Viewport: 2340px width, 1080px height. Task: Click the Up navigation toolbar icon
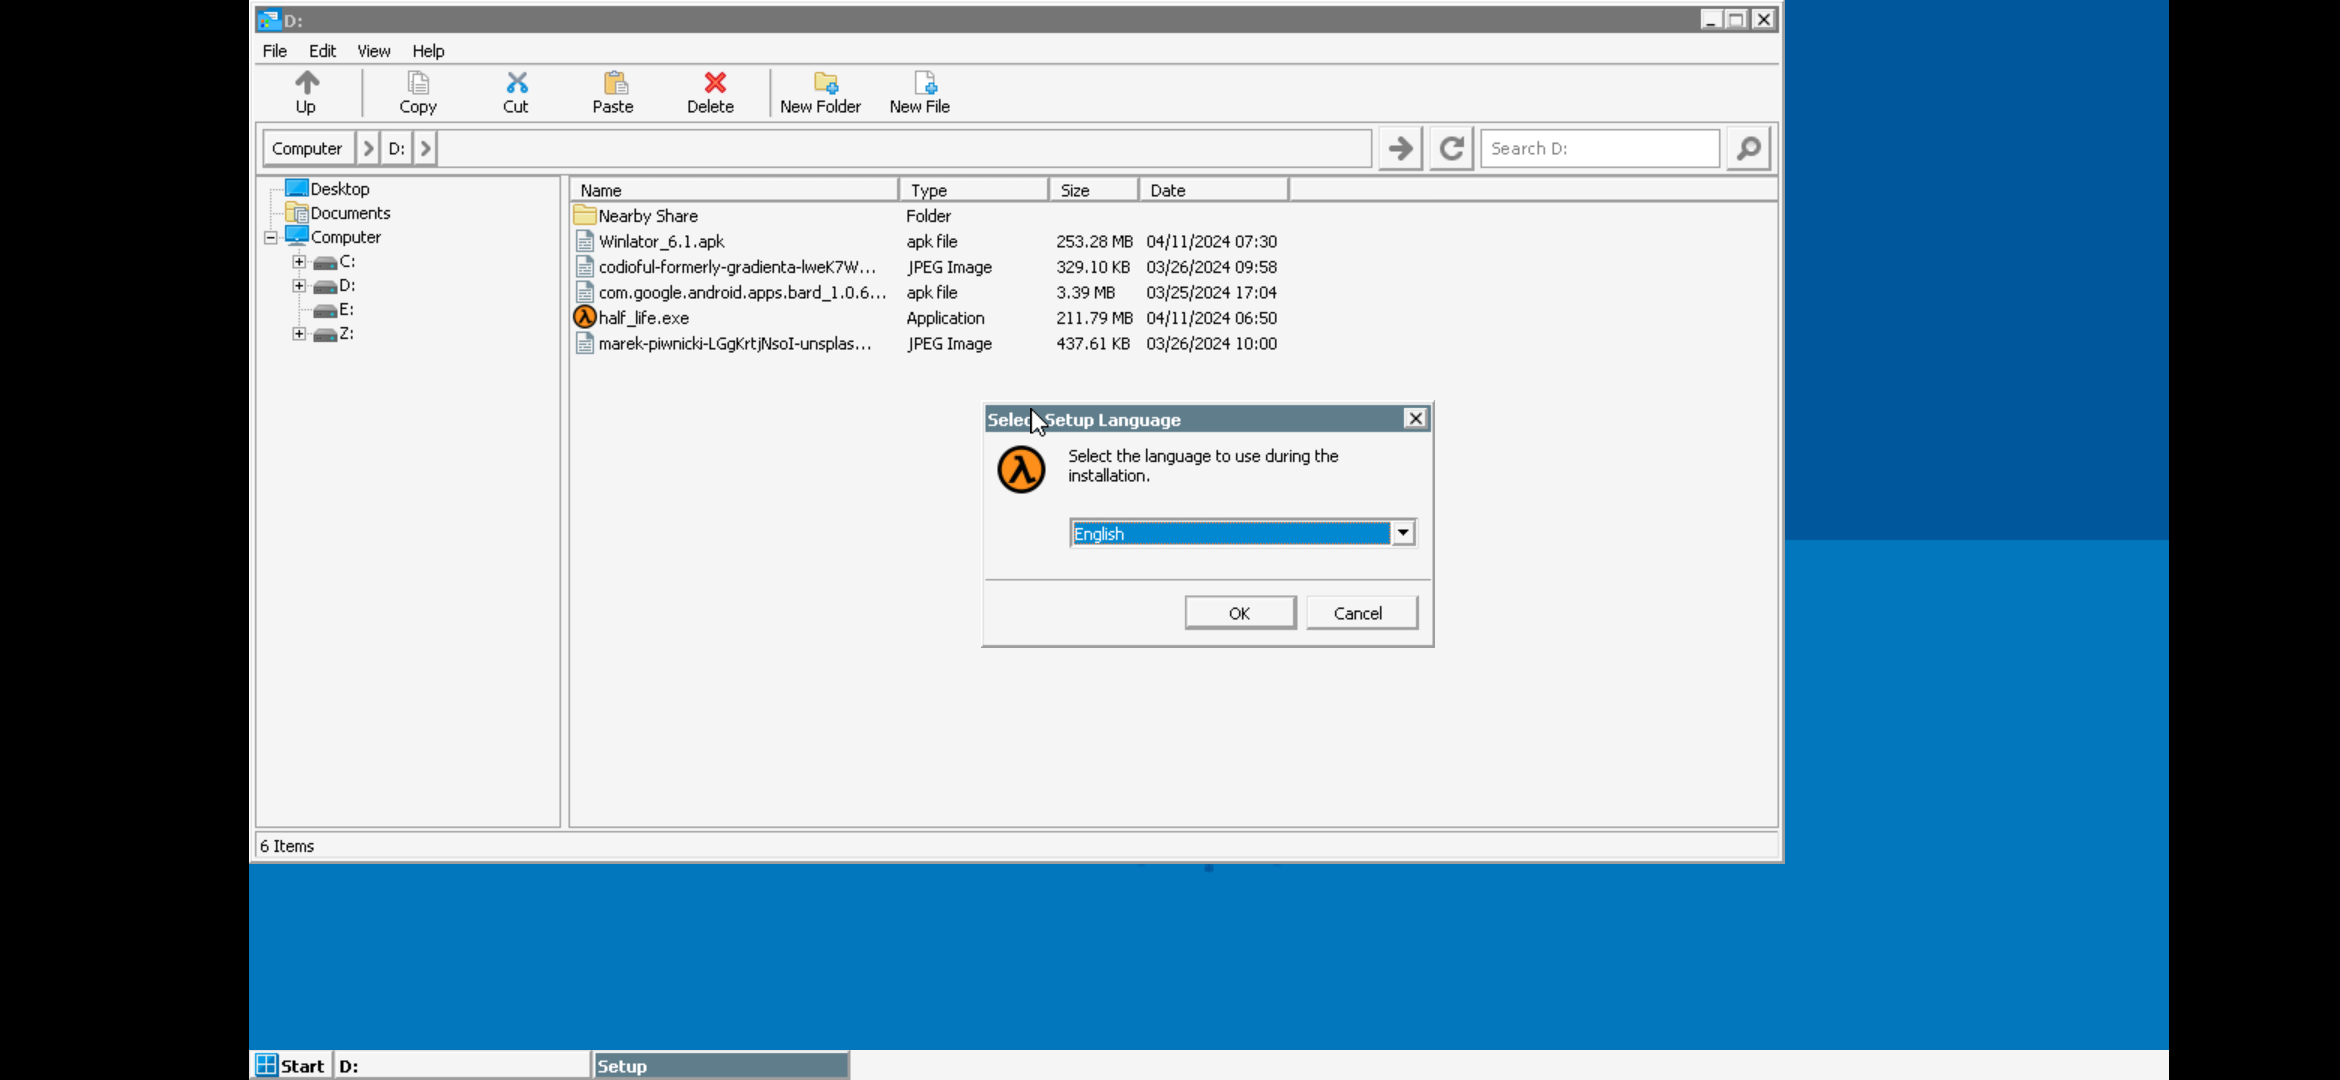click(x=306, y=91)
